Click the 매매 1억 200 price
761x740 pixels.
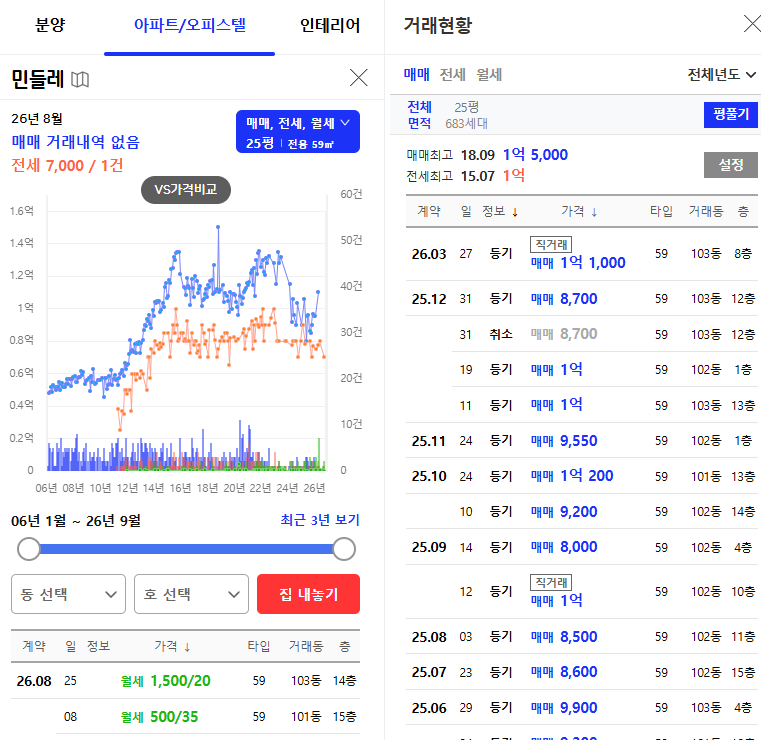click(572, 476)
